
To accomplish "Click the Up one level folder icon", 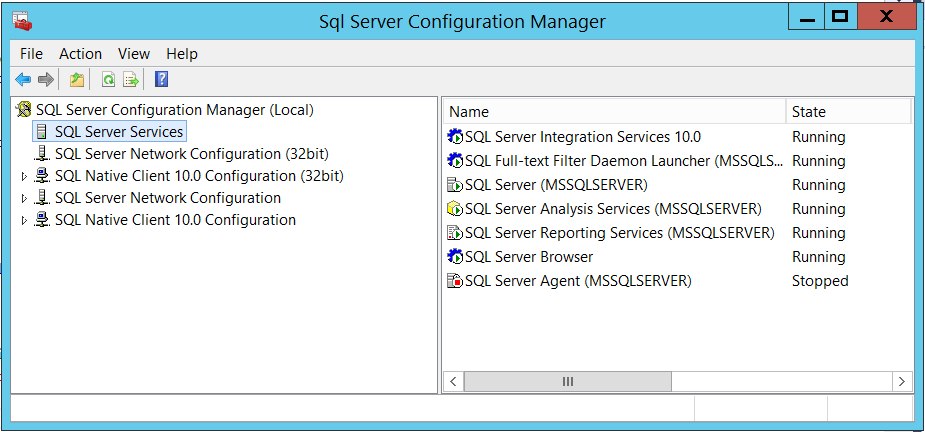I will point(77,79).
